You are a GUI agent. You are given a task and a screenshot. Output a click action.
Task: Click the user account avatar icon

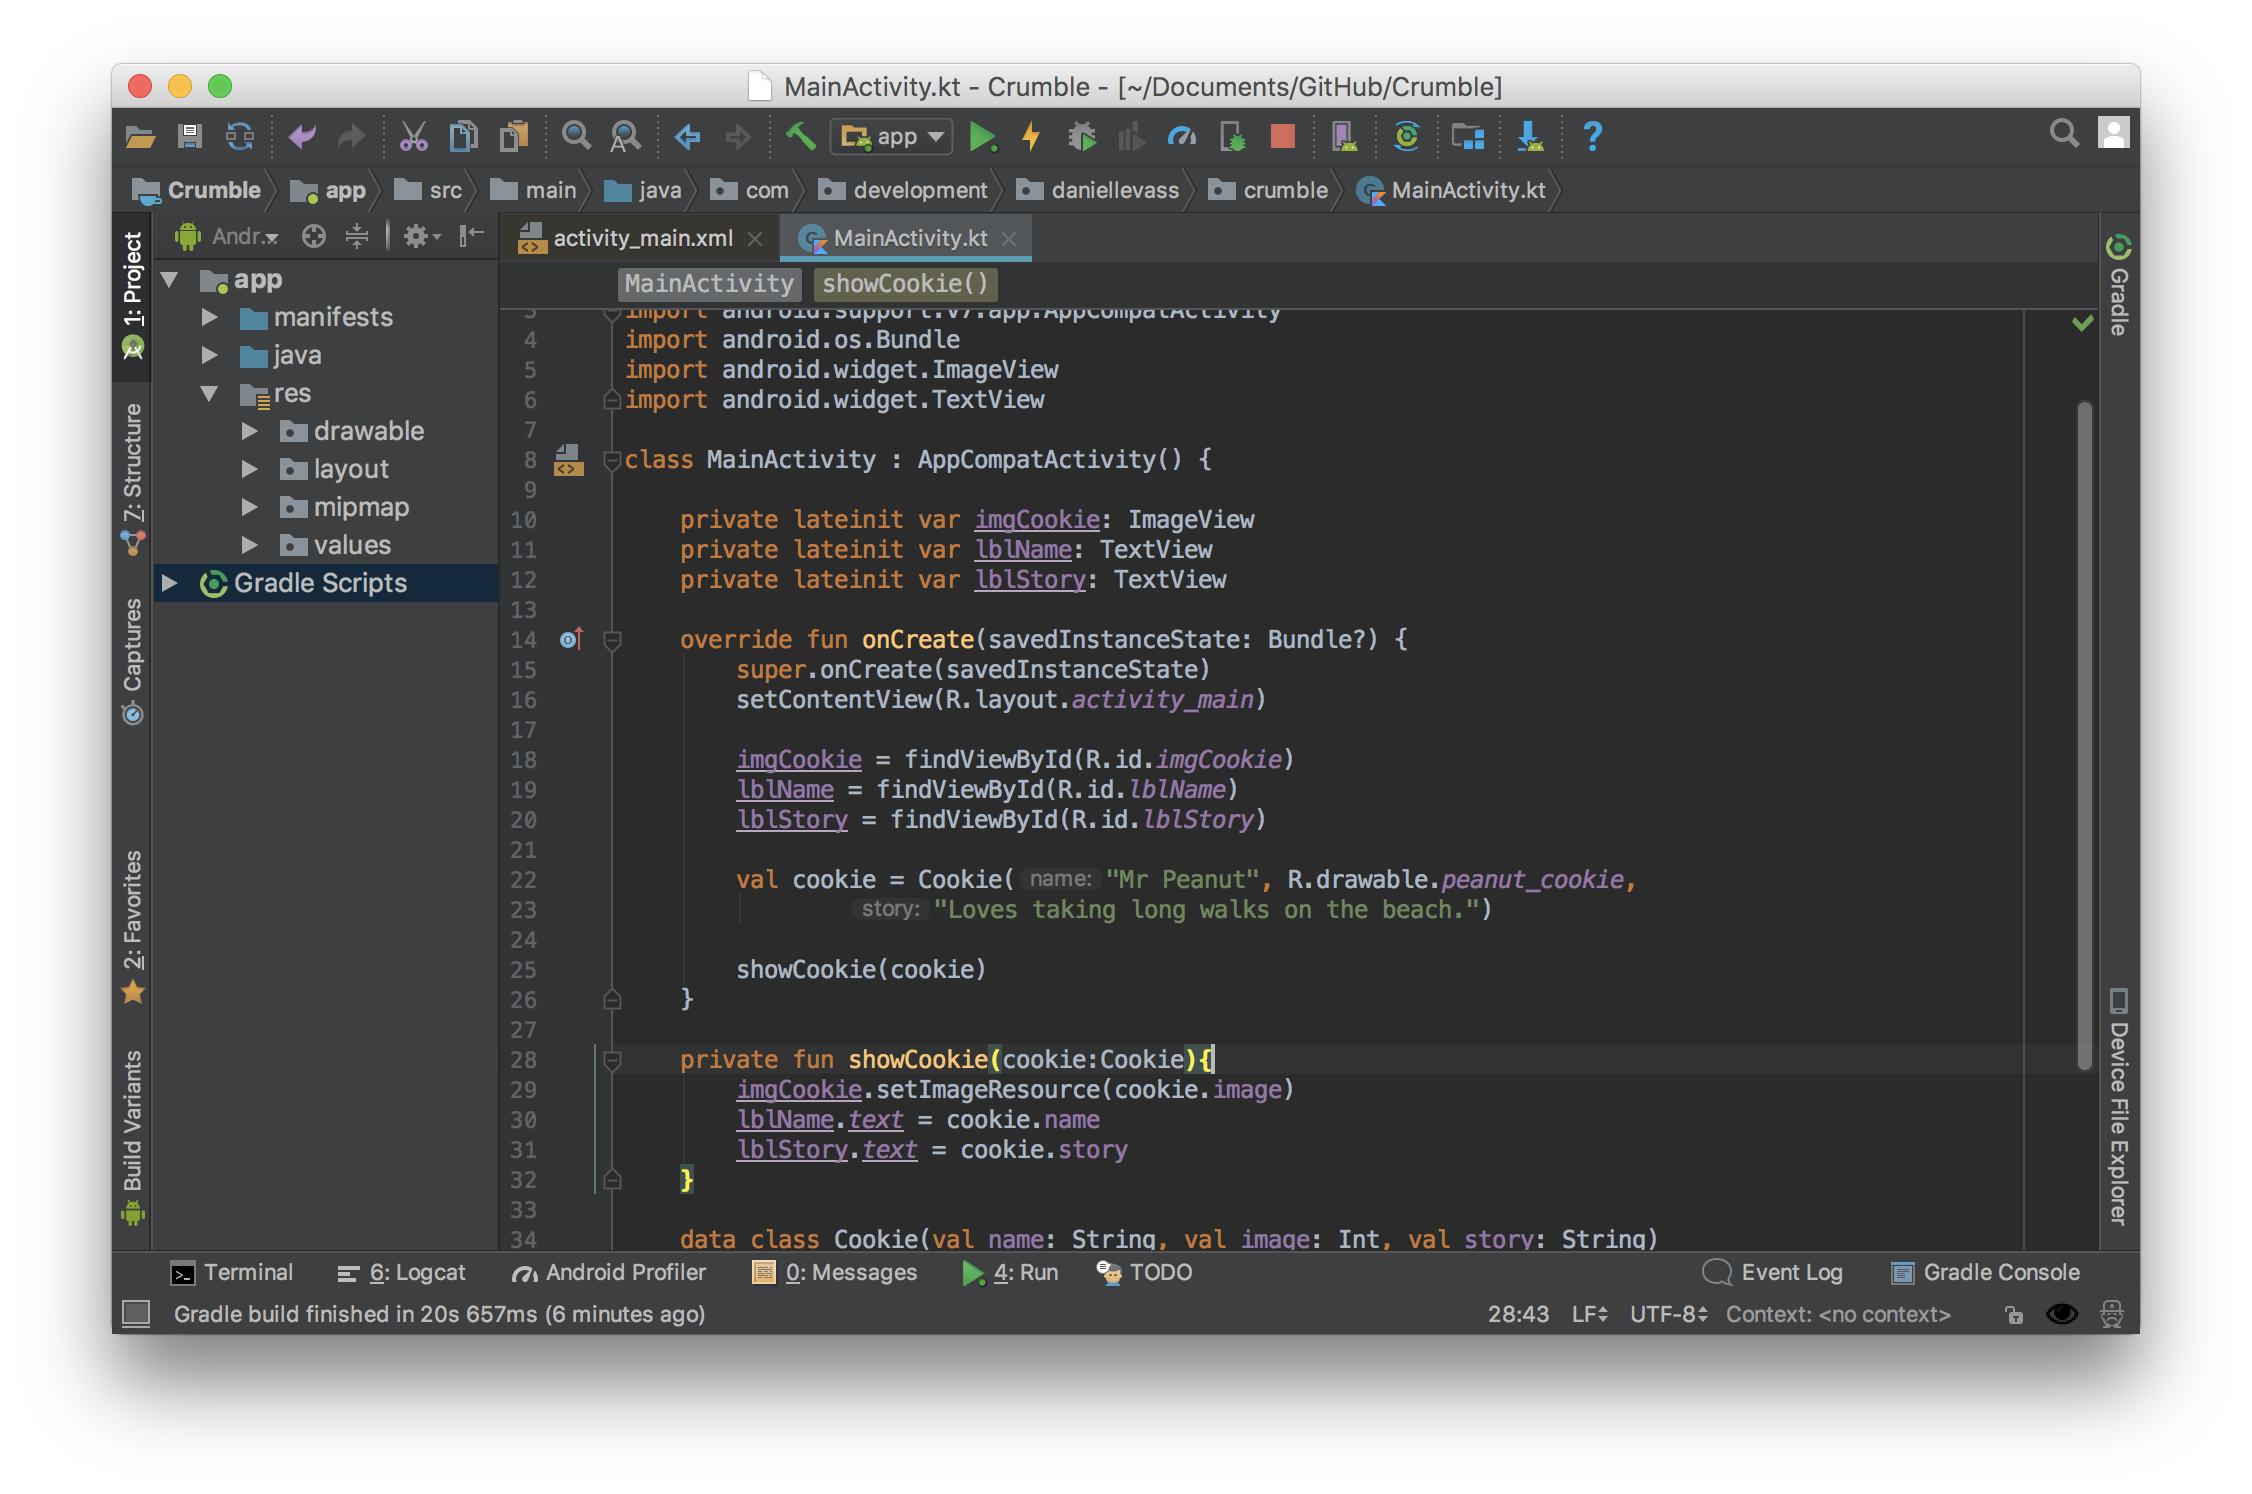[2114, 133]
